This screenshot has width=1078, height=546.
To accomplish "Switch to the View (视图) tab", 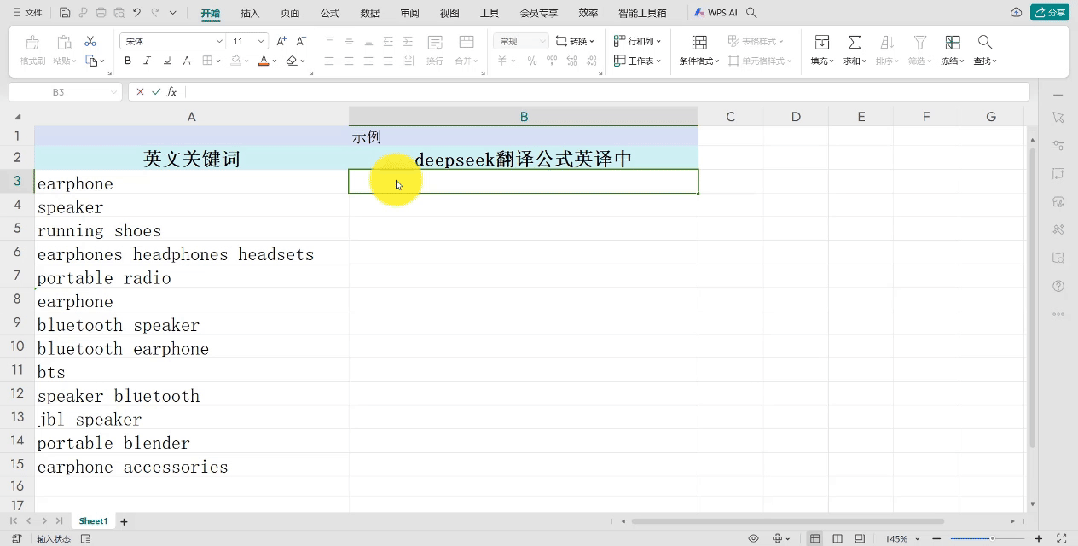I will (450, 13).
